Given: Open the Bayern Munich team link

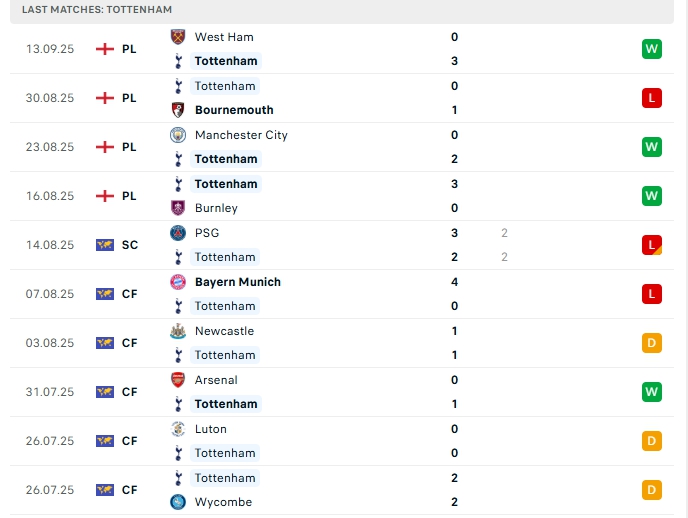Looking at the screenshot, I should tap(238, 282).
